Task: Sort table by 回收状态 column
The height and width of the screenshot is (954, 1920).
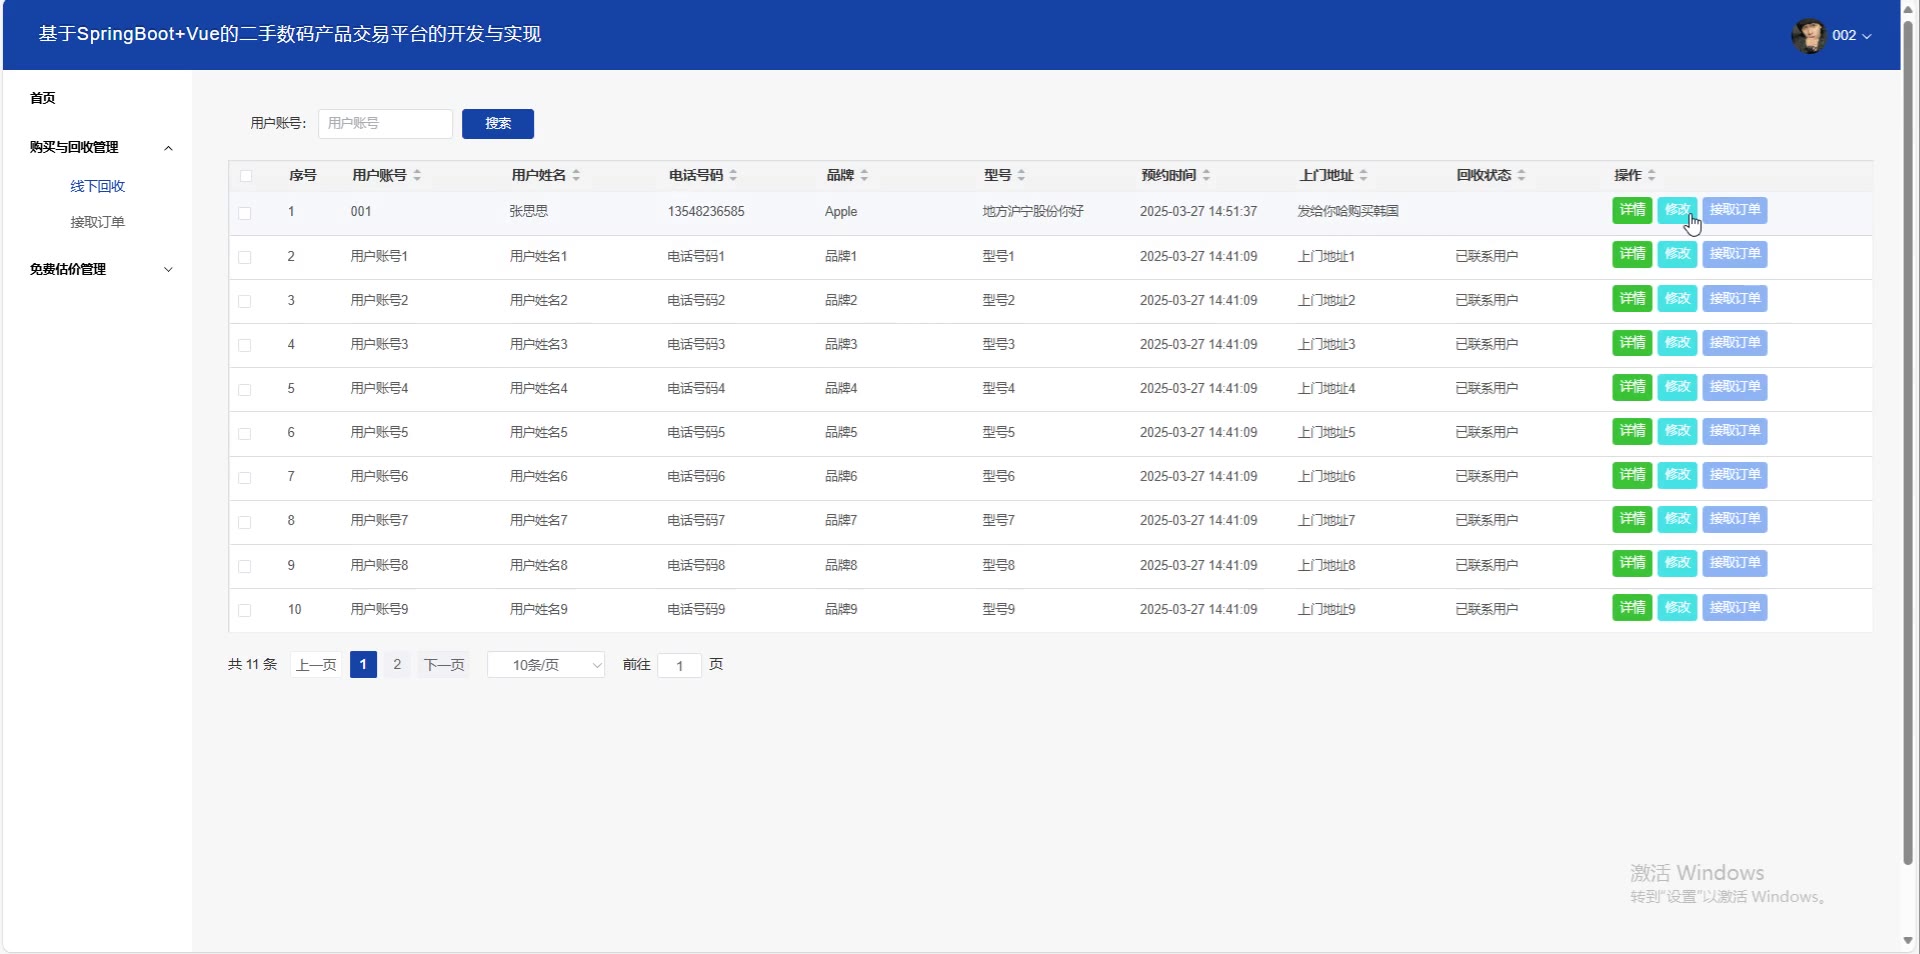Action: pos(1521,175)
